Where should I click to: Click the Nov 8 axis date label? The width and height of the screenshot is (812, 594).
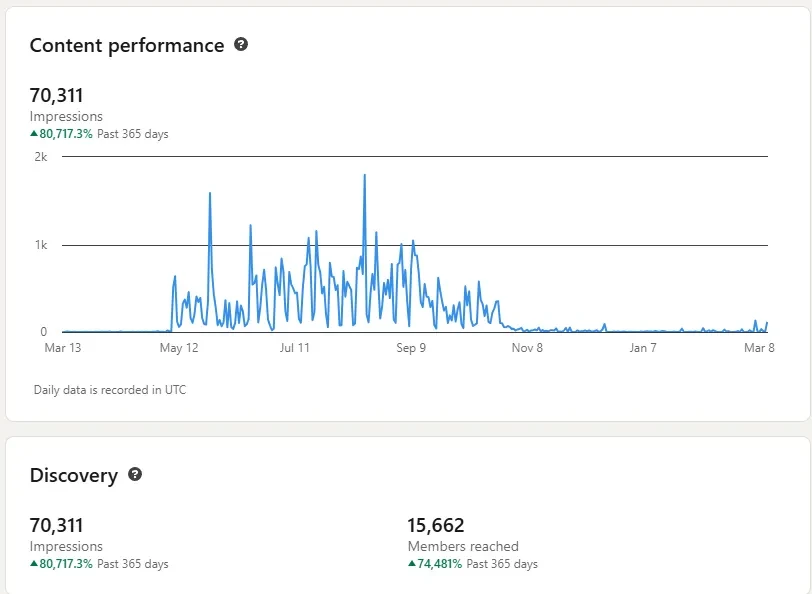tap(527, 348)
